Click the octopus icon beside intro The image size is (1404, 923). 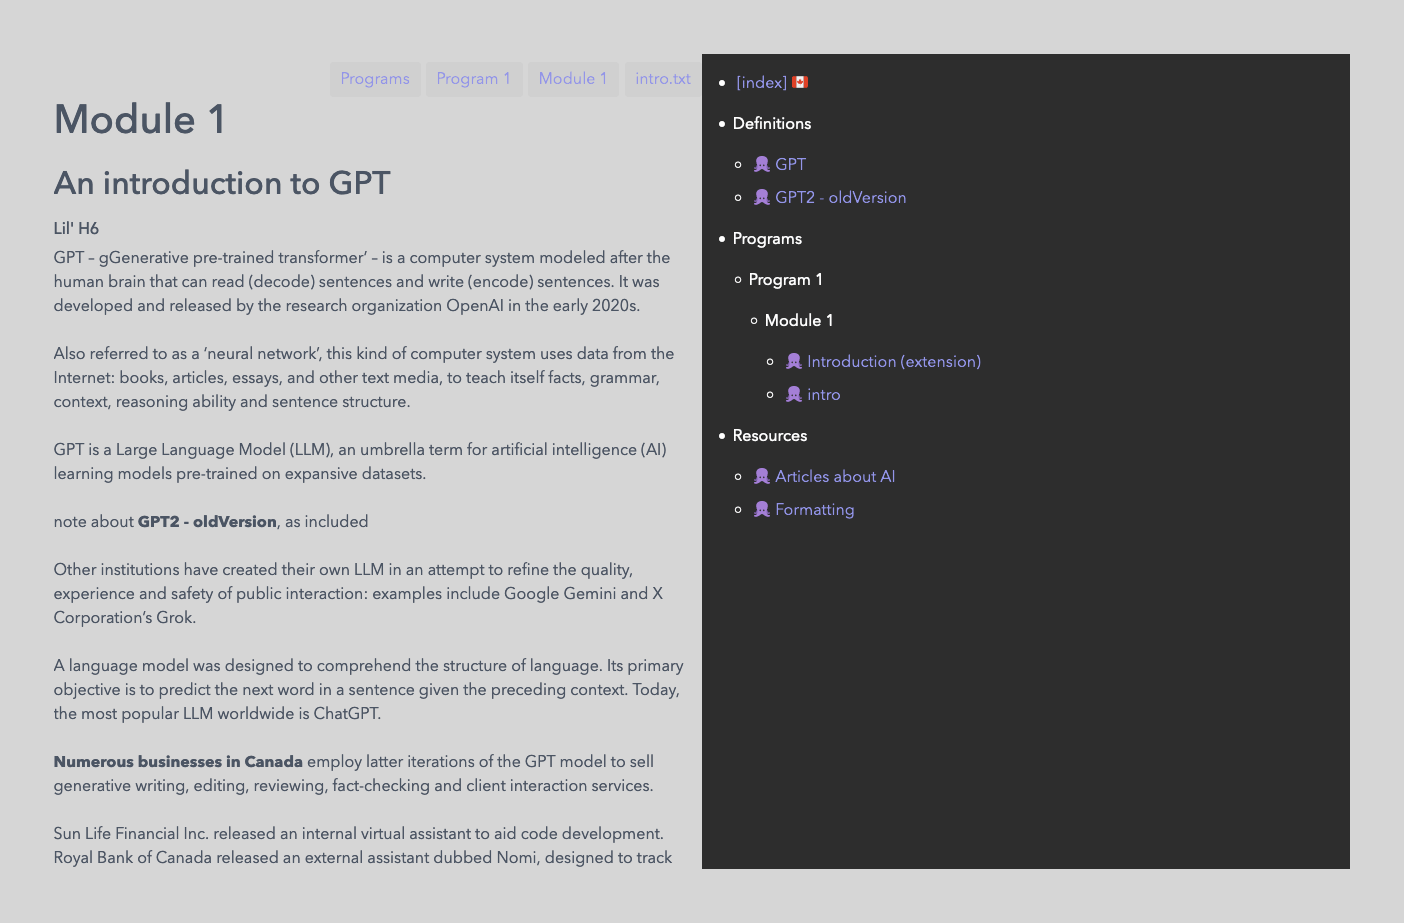click(794, 394)
